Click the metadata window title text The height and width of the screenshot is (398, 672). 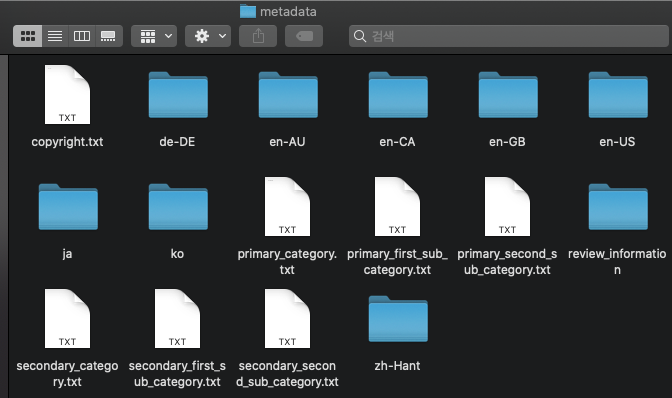[x=288, y=12]
